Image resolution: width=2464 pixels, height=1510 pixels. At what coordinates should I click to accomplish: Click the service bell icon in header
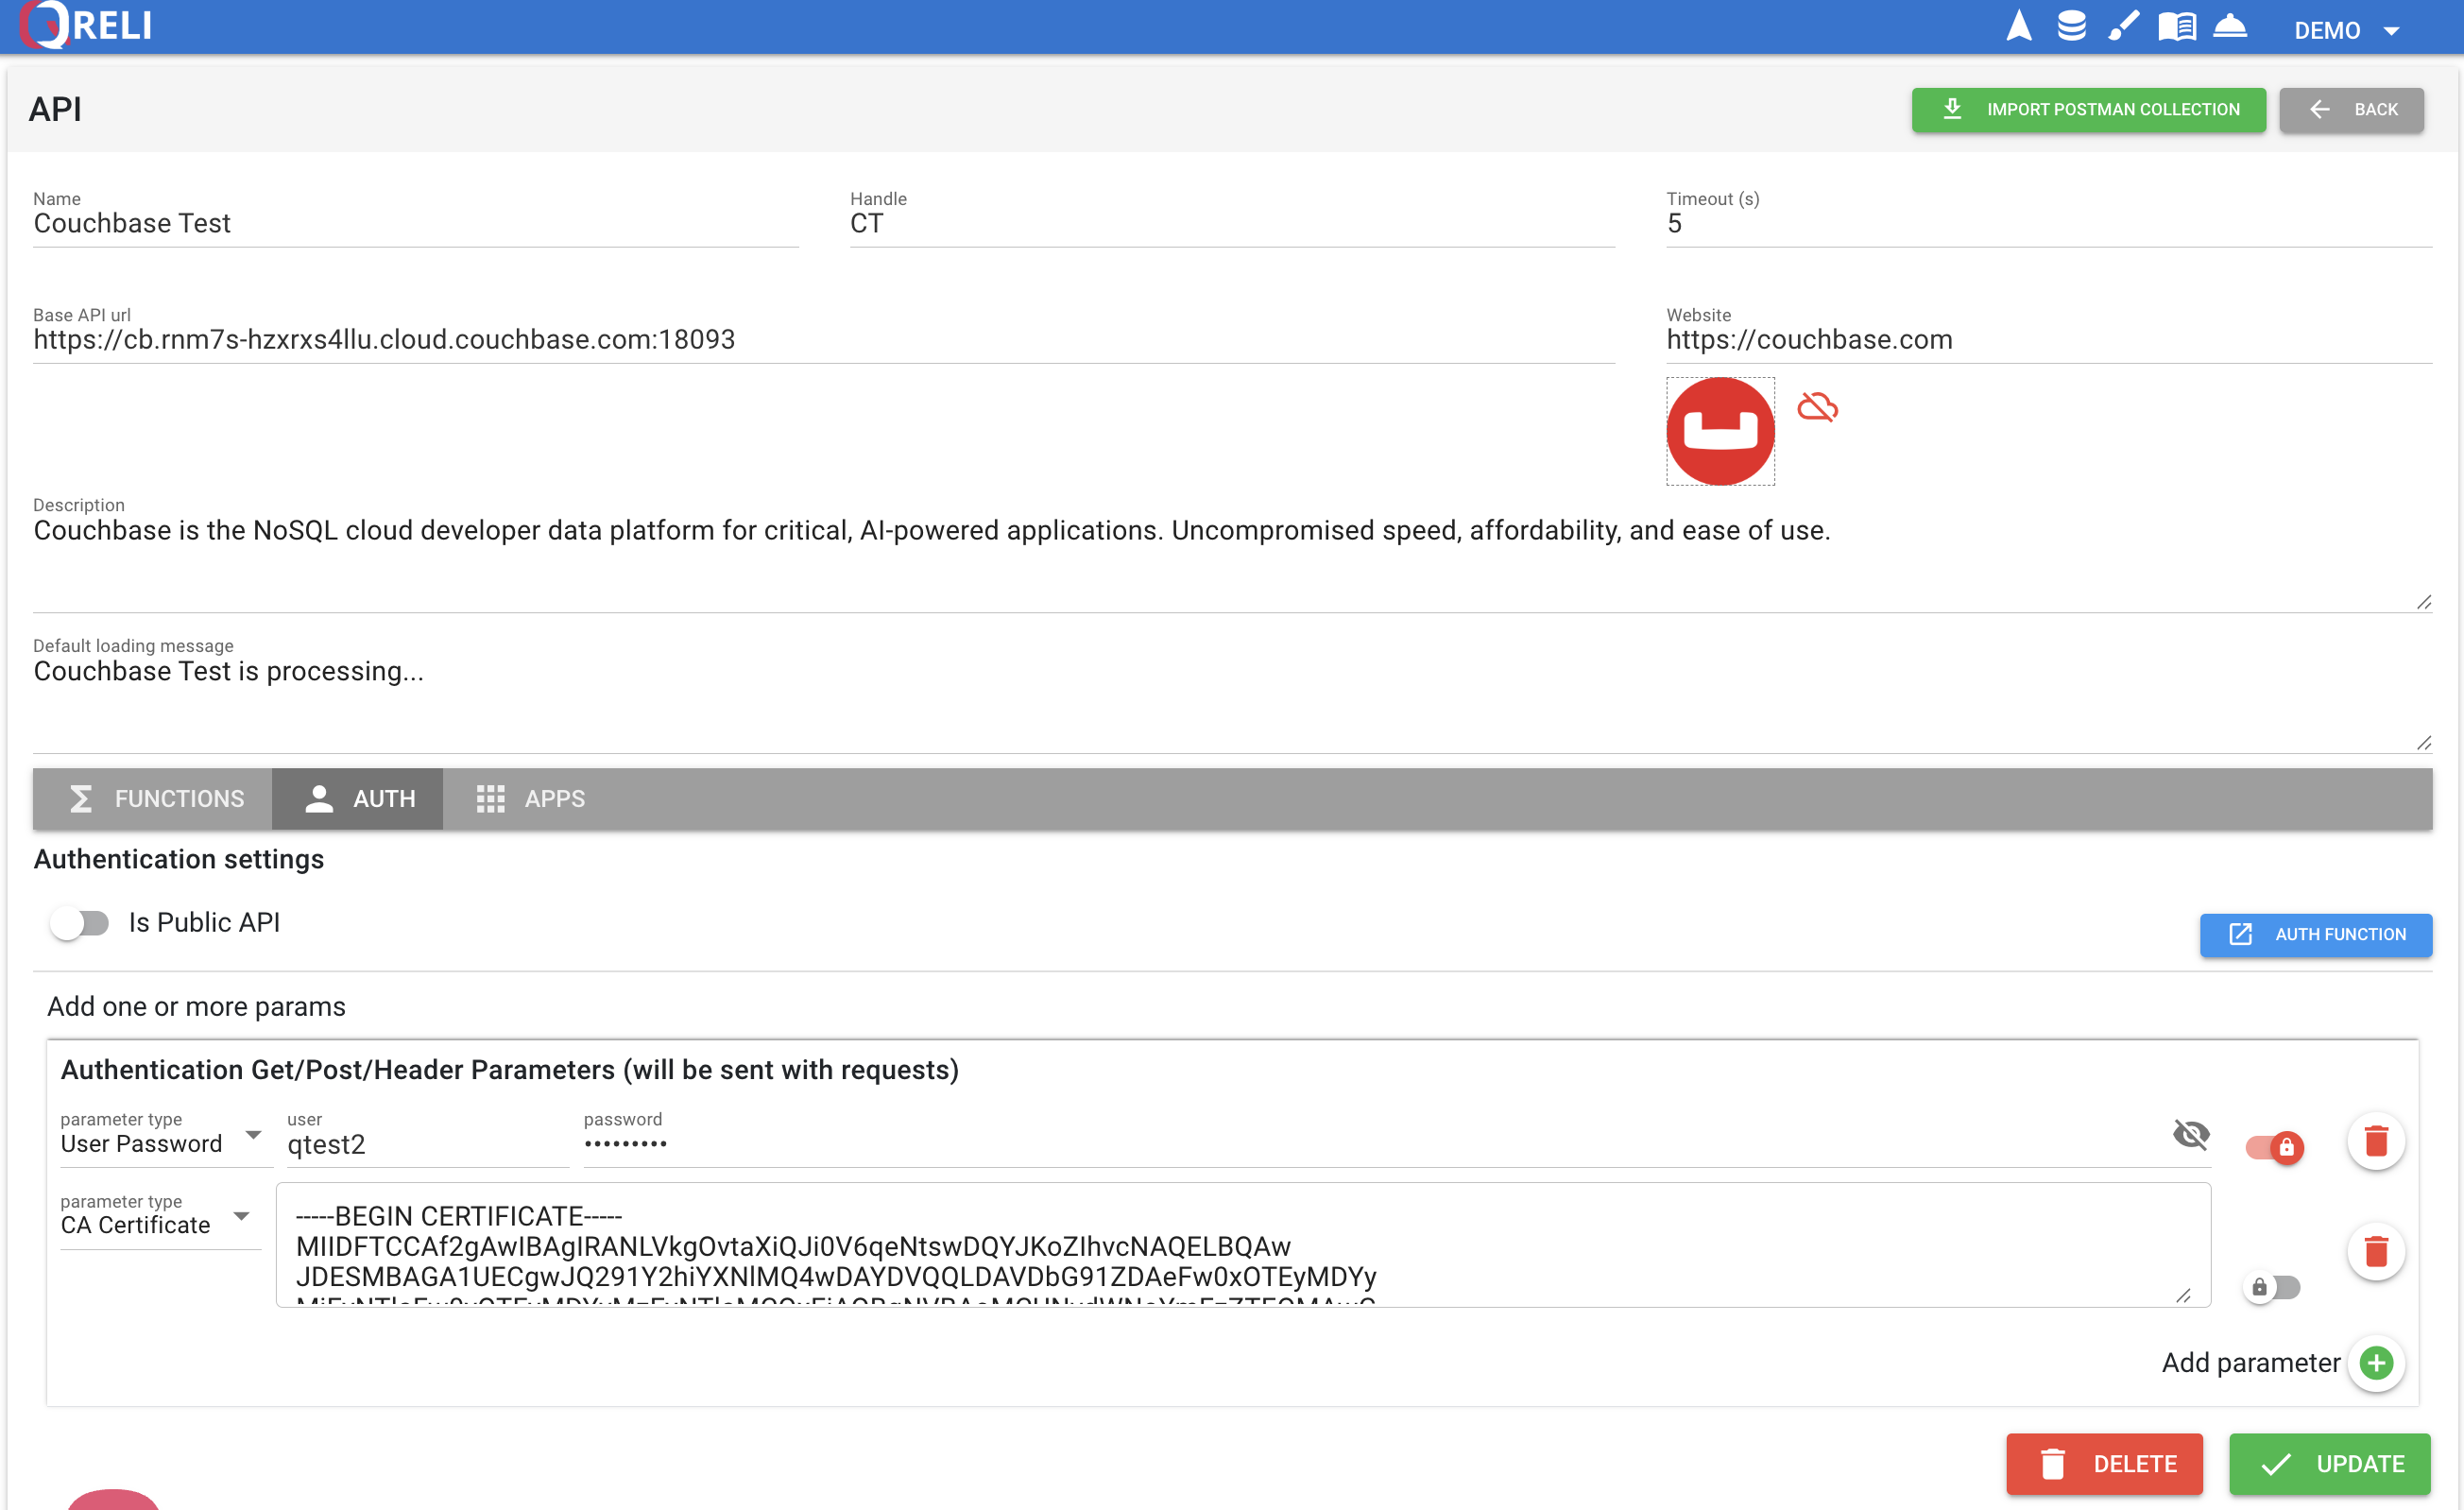coord(2230,26)
